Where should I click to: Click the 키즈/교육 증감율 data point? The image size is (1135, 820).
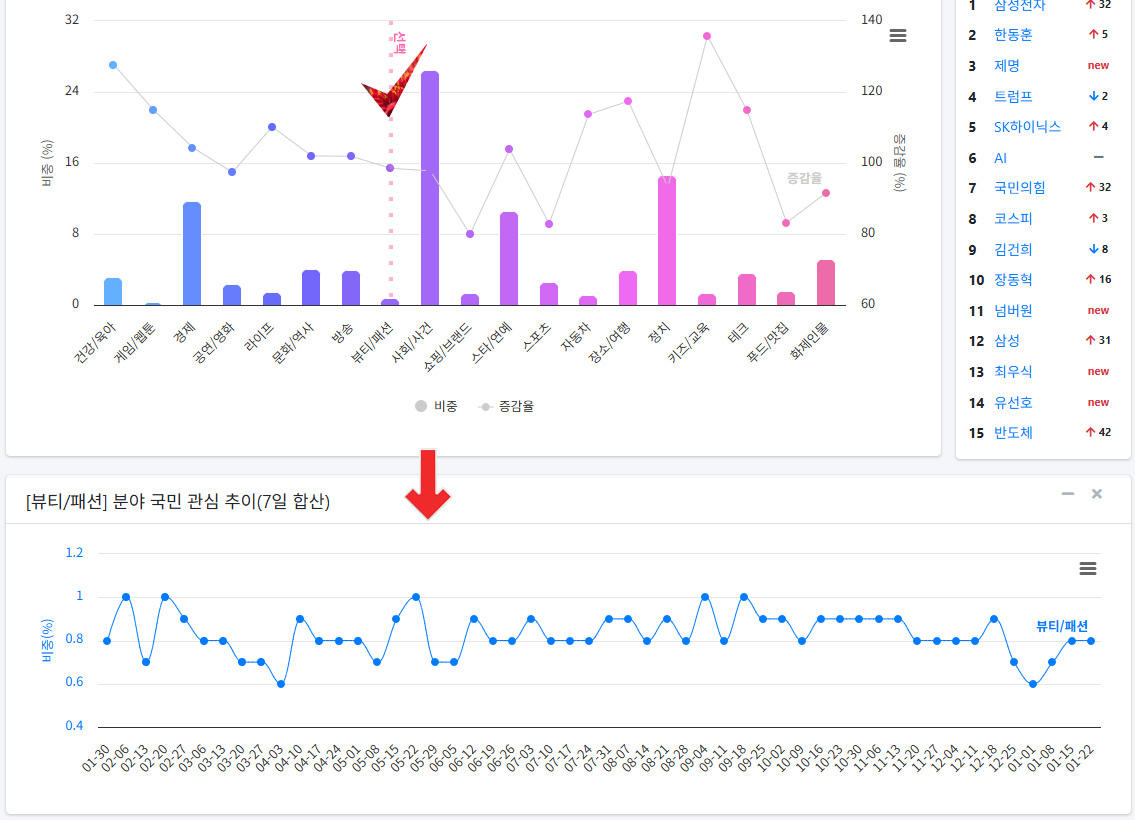pyautogui.click(x=707, y=36)
